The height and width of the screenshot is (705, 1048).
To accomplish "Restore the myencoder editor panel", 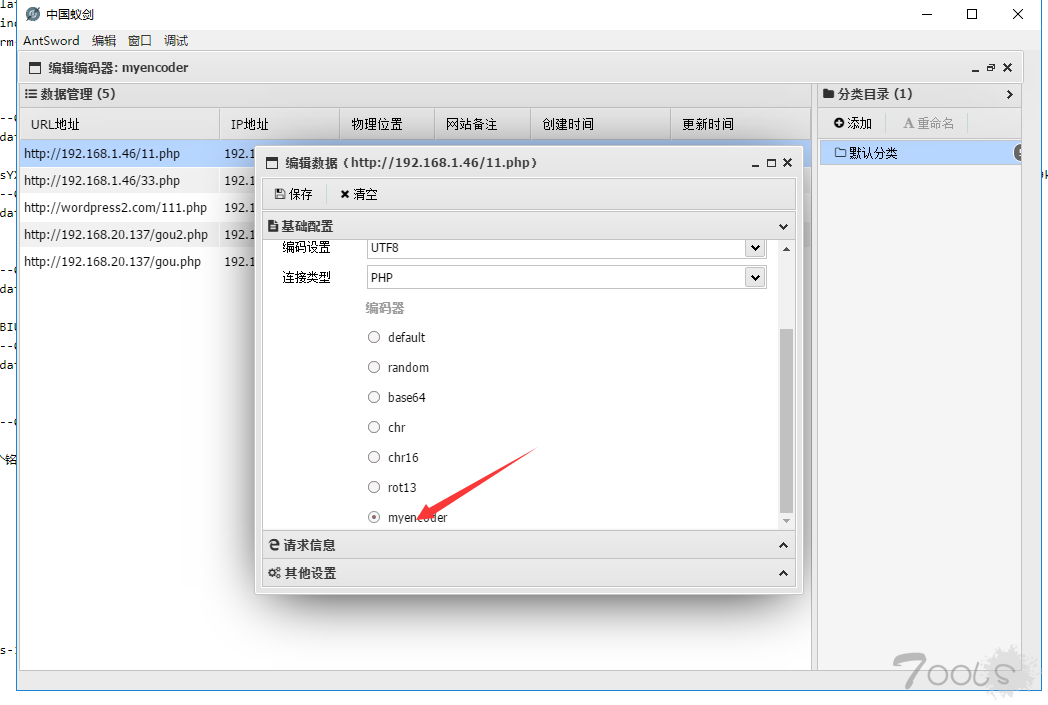I will pyautogui.click(x=991, y=67).
